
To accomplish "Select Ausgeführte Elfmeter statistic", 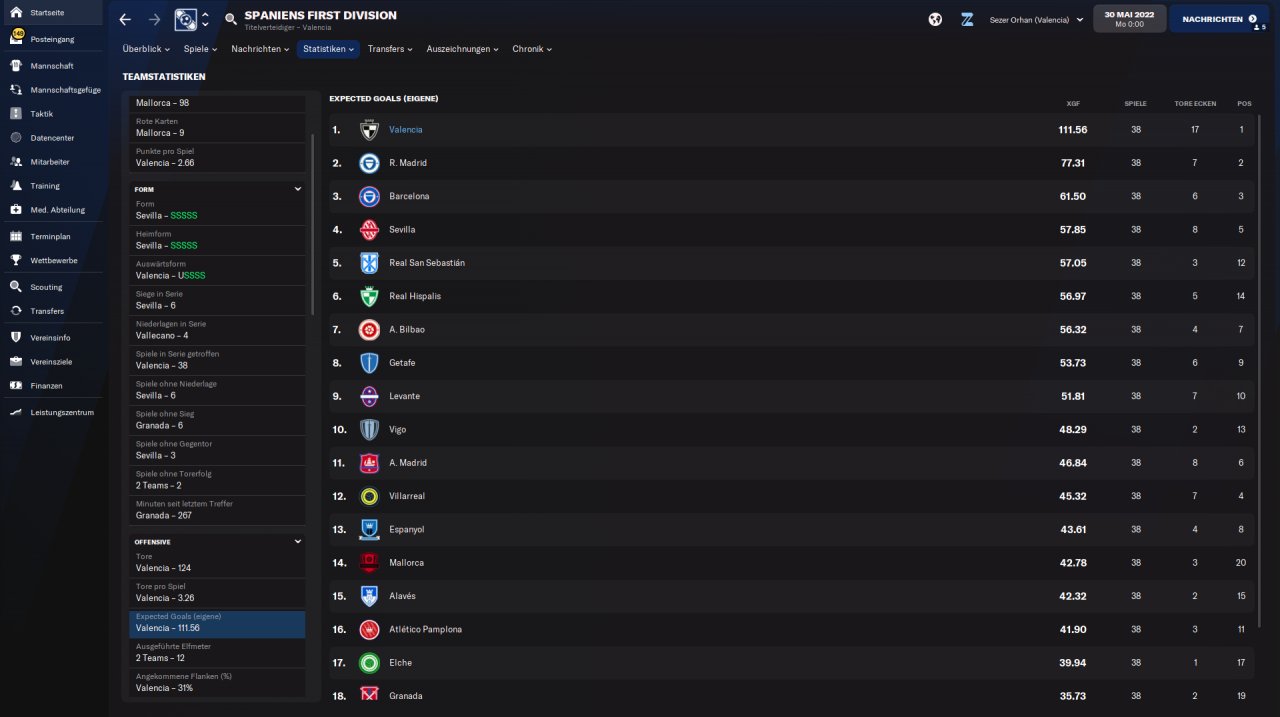I will (x=217, y=653).
